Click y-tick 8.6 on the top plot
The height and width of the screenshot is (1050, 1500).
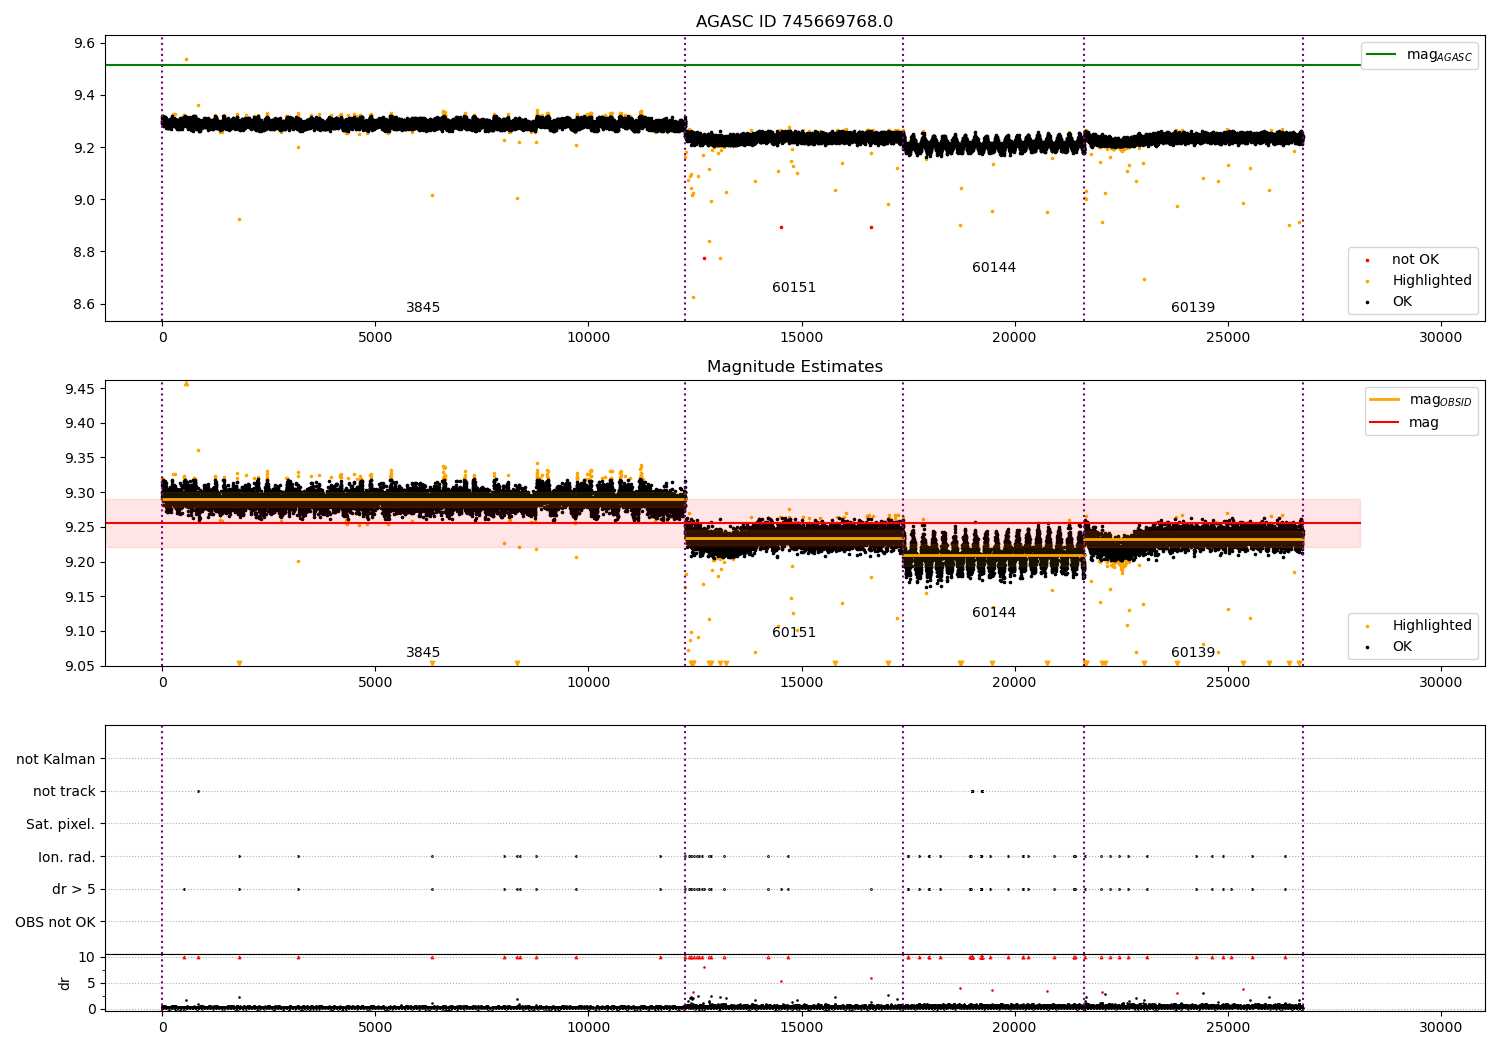(x=84, y=304)
